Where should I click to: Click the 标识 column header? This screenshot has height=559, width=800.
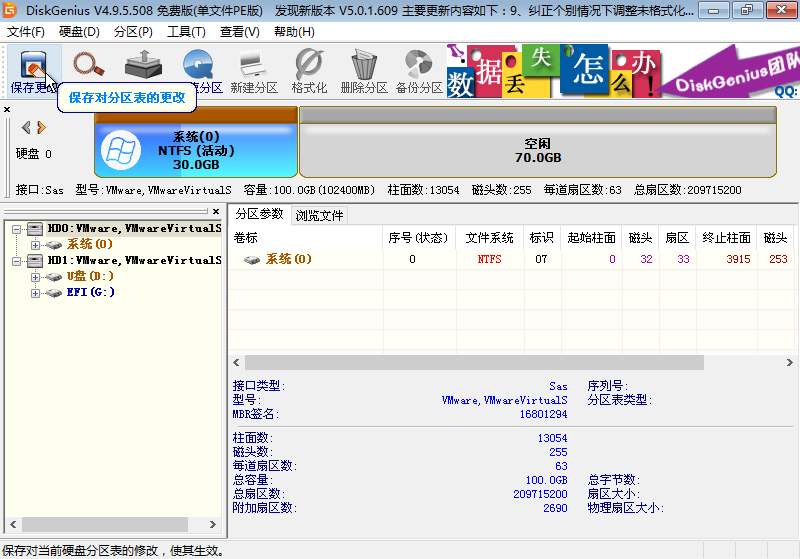point(541,238)
